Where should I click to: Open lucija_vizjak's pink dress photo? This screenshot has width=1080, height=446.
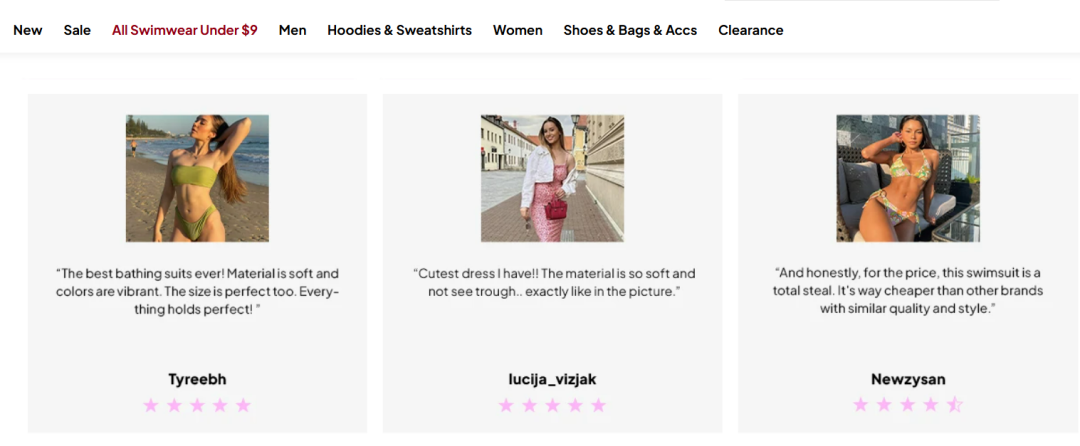coord(552,178)
